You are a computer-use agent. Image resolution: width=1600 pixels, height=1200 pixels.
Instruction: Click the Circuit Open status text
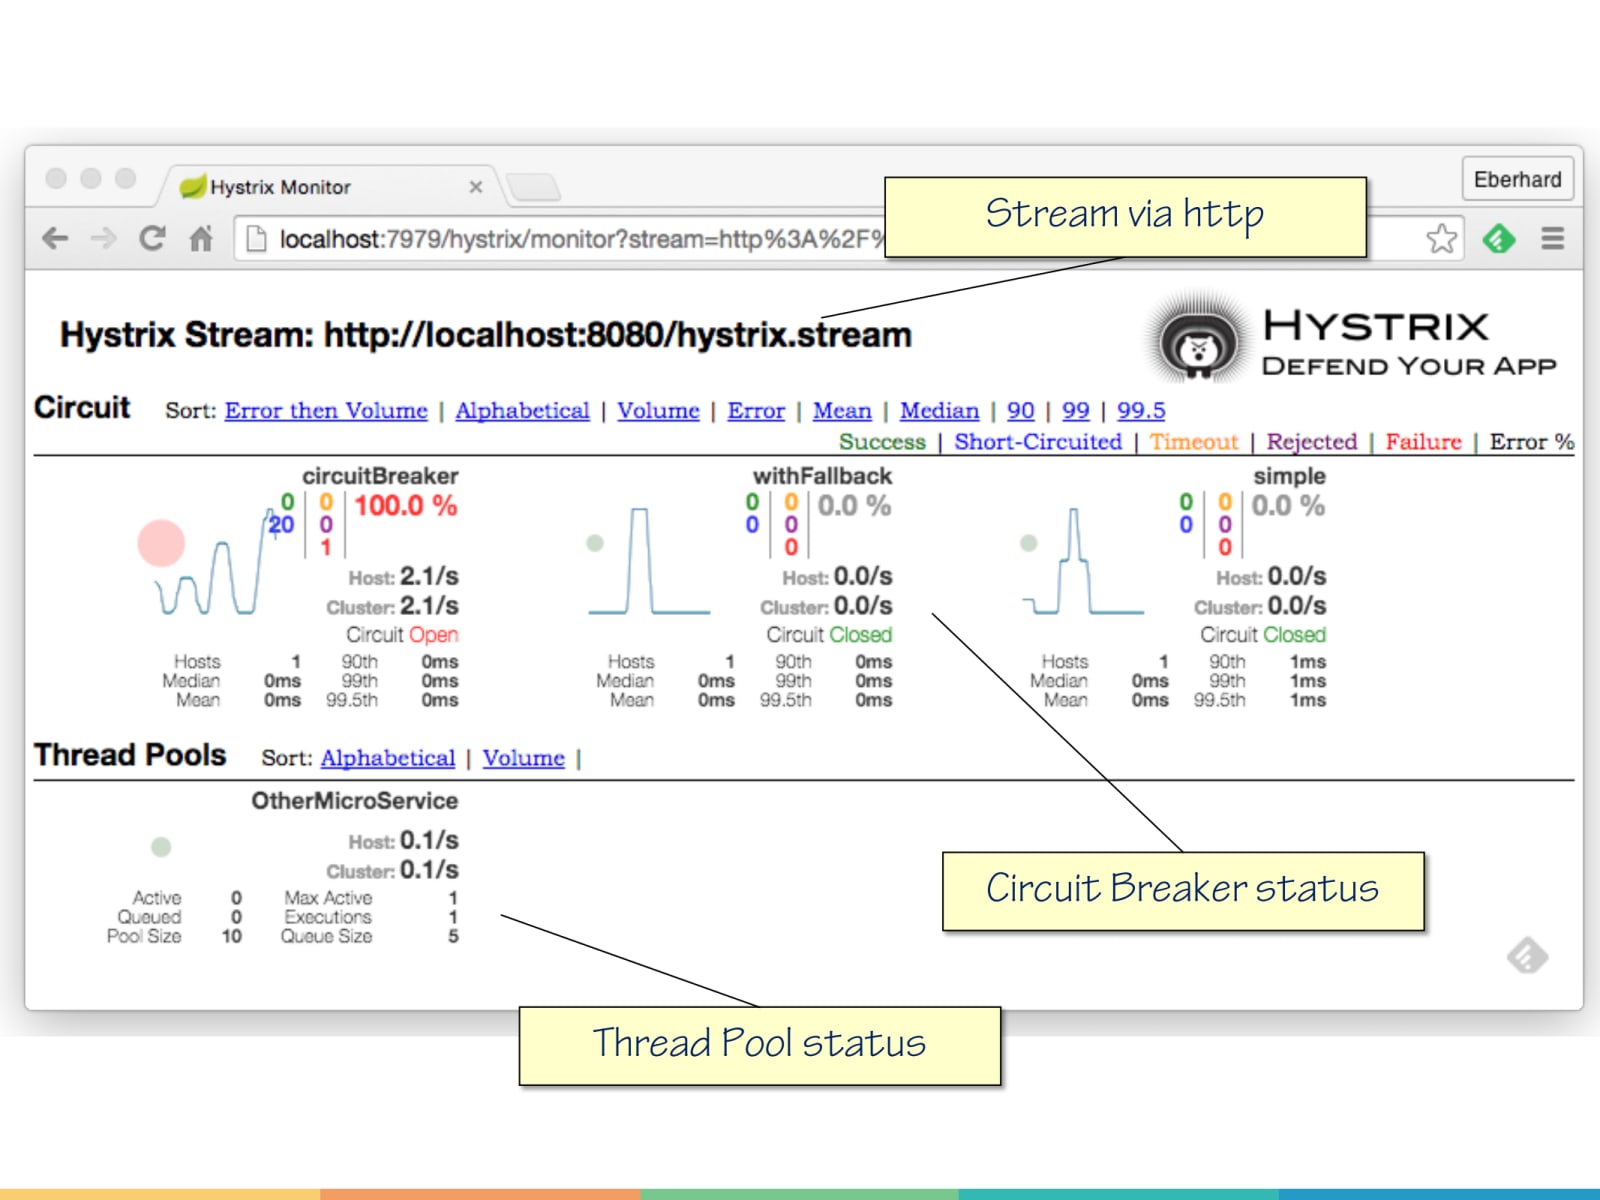[402, 635]
